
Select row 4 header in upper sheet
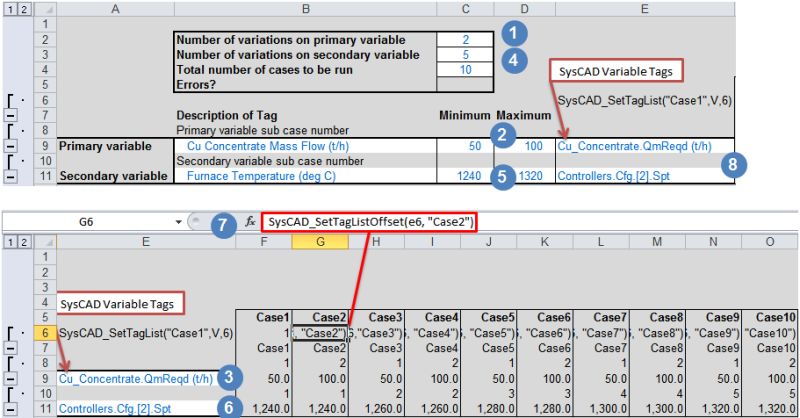(x=45, y=70)
